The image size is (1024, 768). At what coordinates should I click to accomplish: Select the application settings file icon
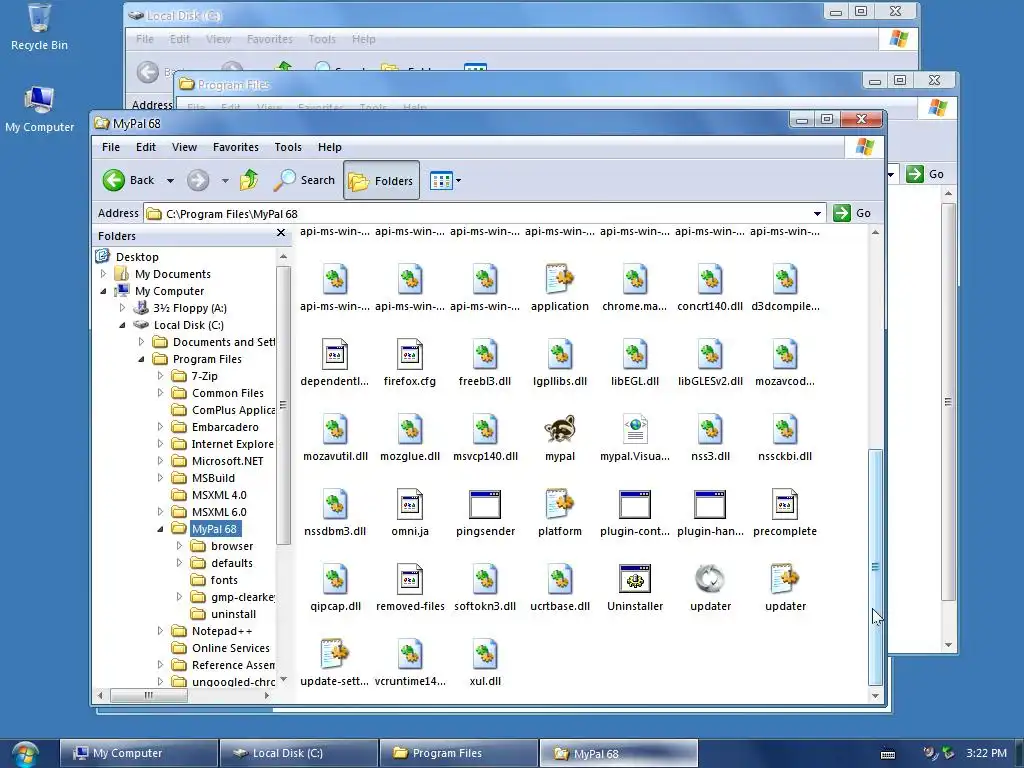coord(560,279)
